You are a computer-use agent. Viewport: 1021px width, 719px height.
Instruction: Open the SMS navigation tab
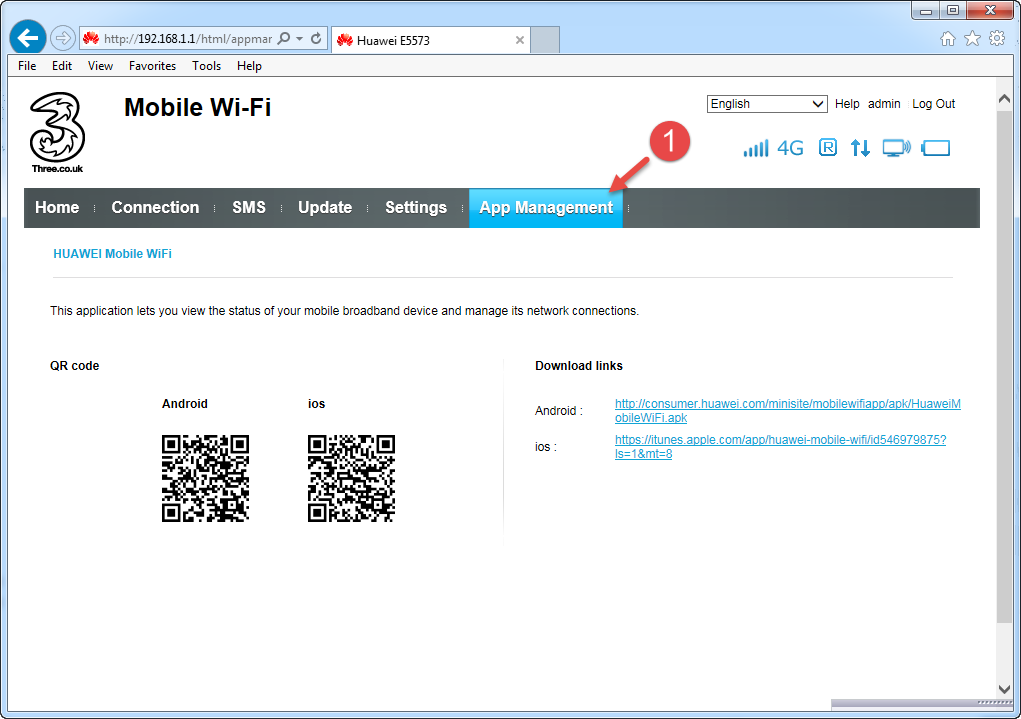[249, 208]
